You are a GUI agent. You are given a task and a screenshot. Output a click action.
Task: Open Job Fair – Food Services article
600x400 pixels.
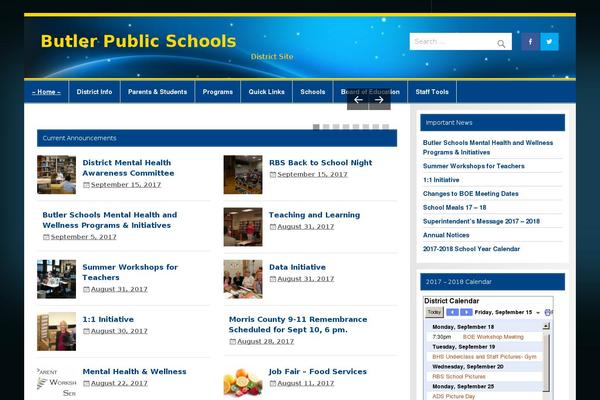click(318, 372)
